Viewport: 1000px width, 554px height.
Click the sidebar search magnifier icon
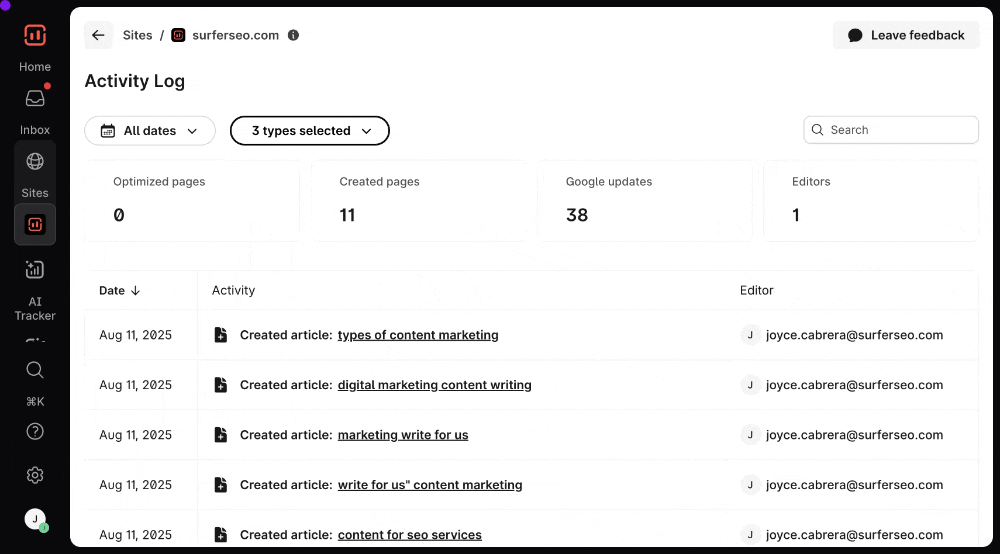[x=35, y=370]
